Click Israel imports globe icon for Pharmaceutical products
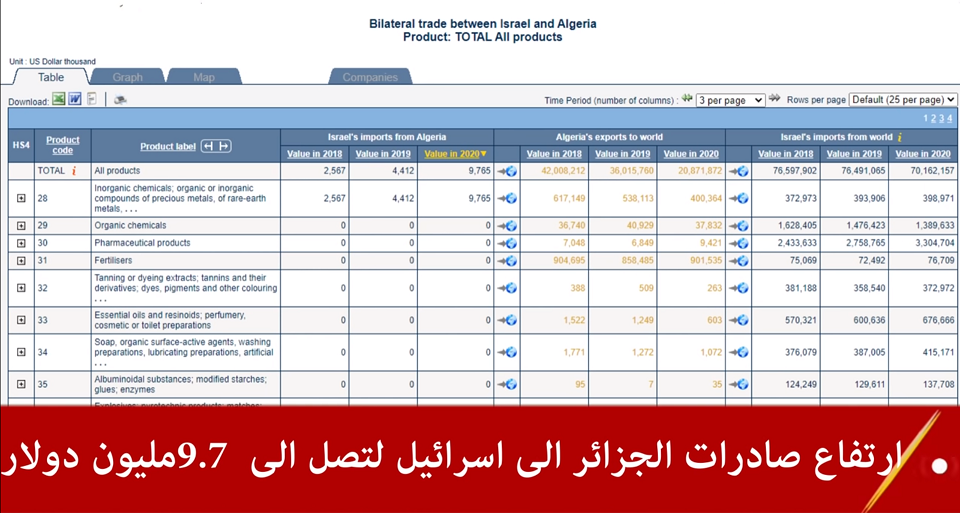960x513 pixels. click(739, 243)
